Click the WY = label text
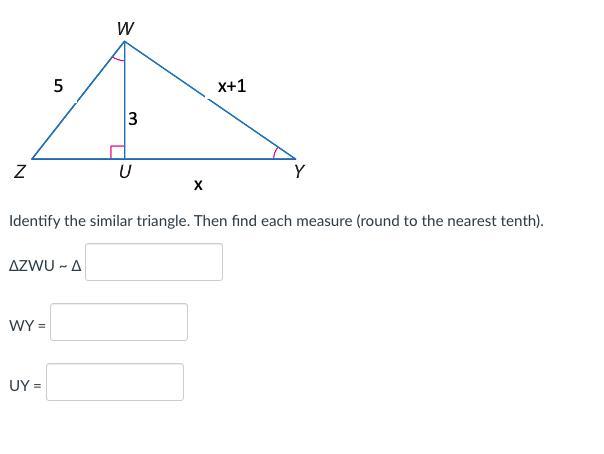The height and width of the screenshot is (454, 604). click(27, 326)
